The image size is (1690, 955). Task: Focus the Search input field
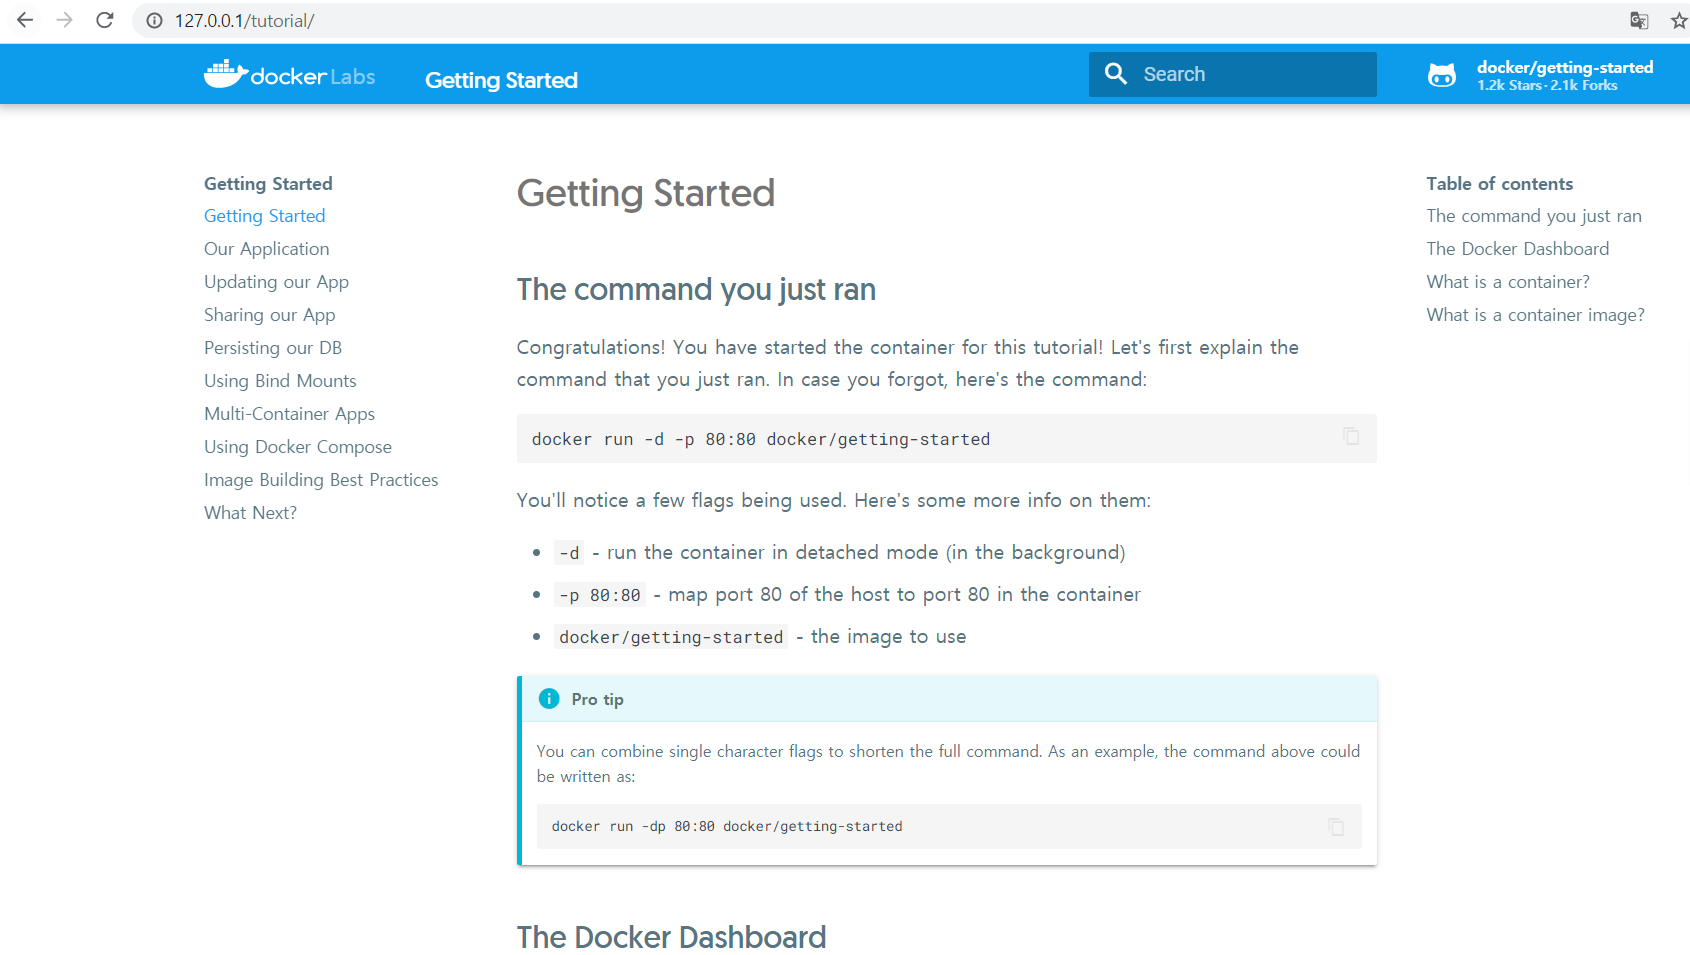click(x=1232, y=74)
